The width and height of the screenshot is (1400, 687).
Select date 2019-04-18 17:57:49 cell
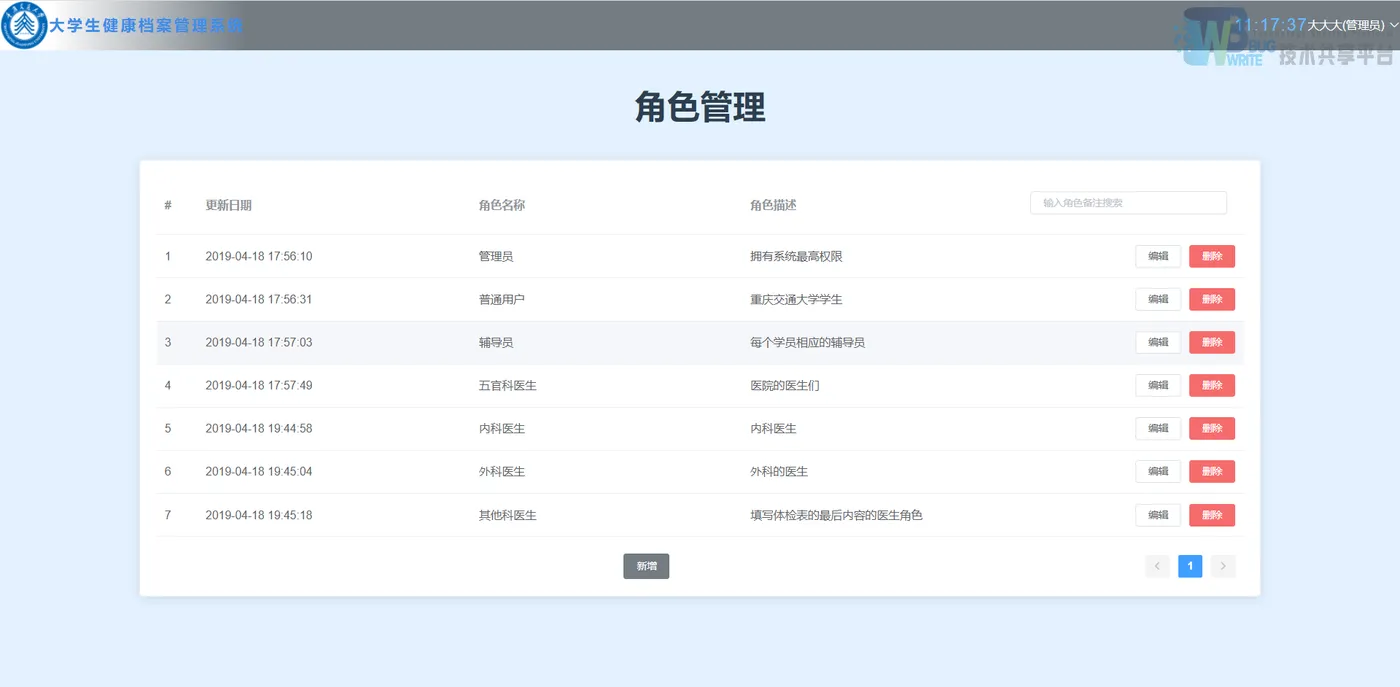pos(259,385)
